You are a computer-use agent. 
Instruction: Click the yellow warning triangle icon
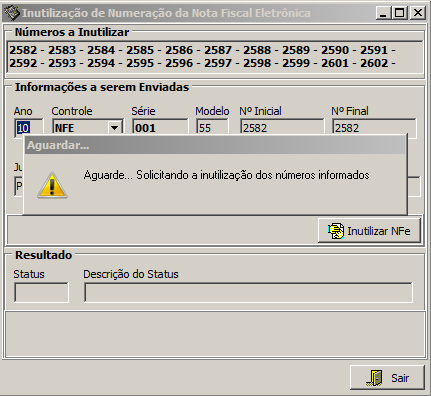[52, 185]
